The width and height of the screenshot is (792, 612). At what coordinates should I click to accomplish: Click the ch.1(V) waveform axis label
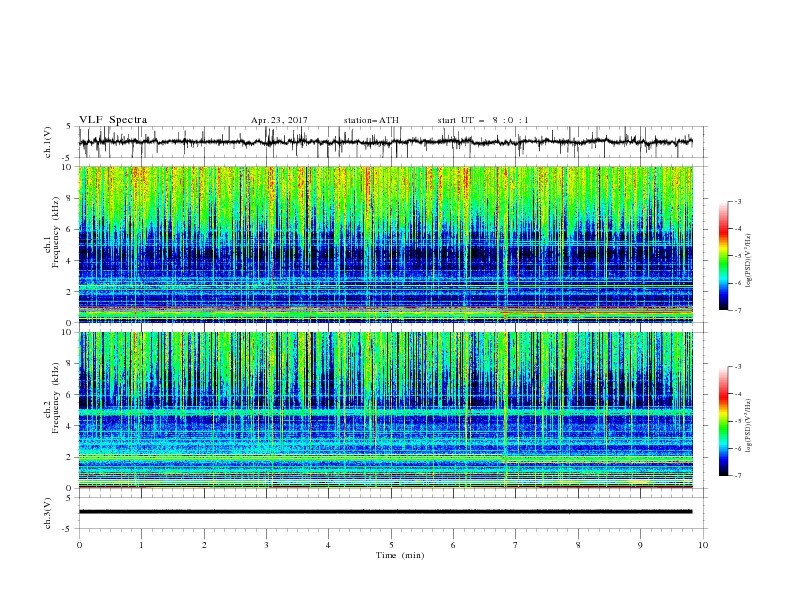[48, 142]
